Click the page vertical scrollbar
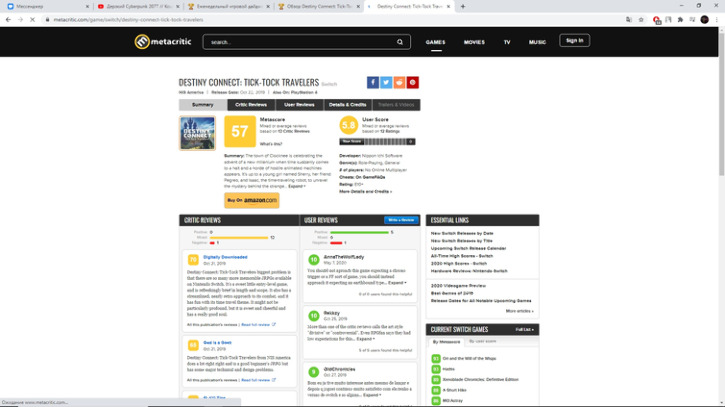This screenshot has width=725, height=407. click(x=721, y=104)
